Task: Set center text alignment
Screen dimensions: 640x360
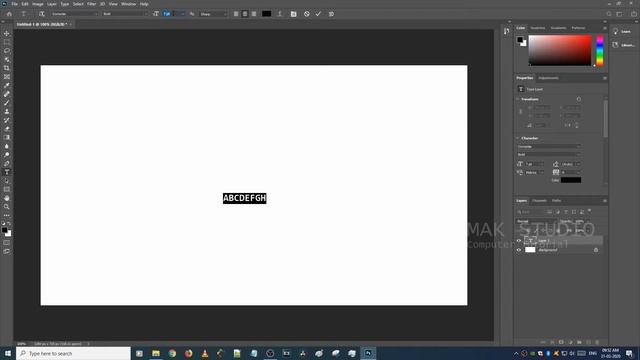Action: point(245,14)
